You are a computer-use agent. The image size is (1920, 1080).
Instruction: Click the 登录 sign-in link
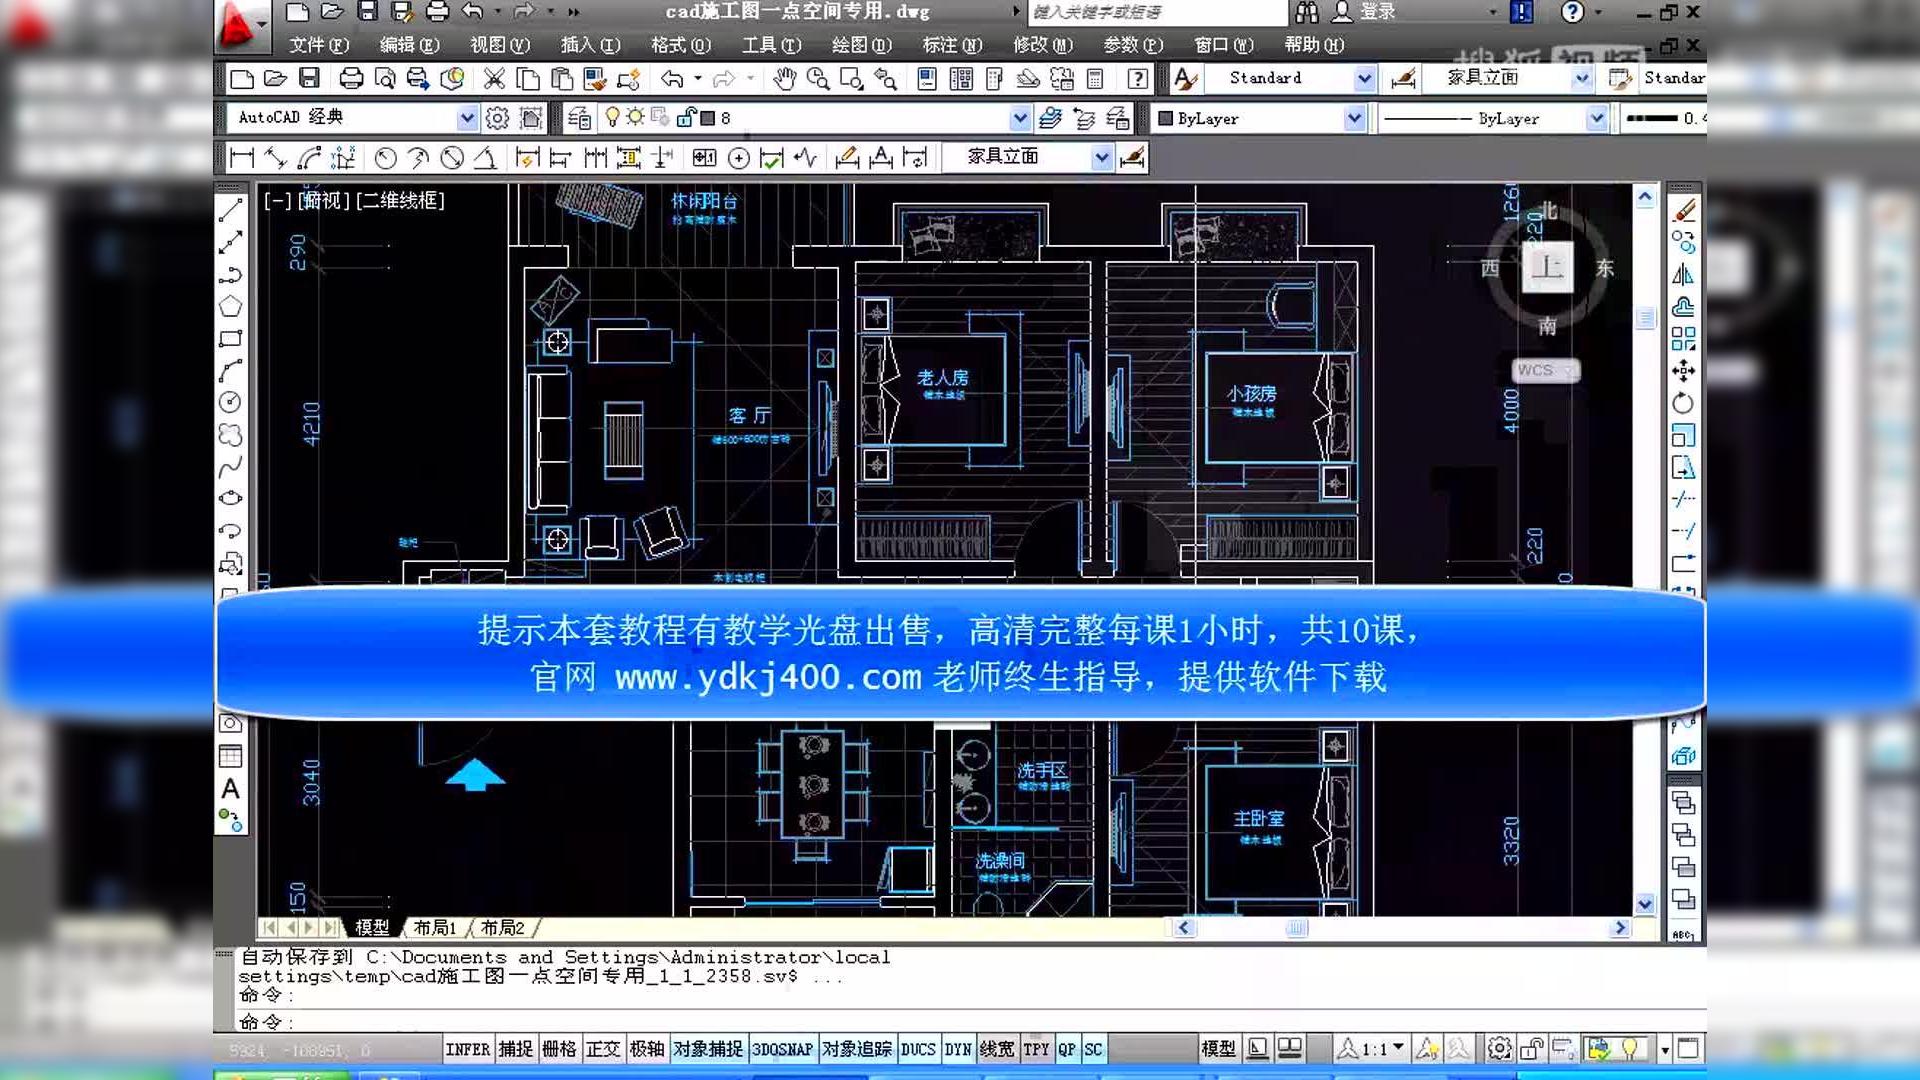pos(1378,13)
